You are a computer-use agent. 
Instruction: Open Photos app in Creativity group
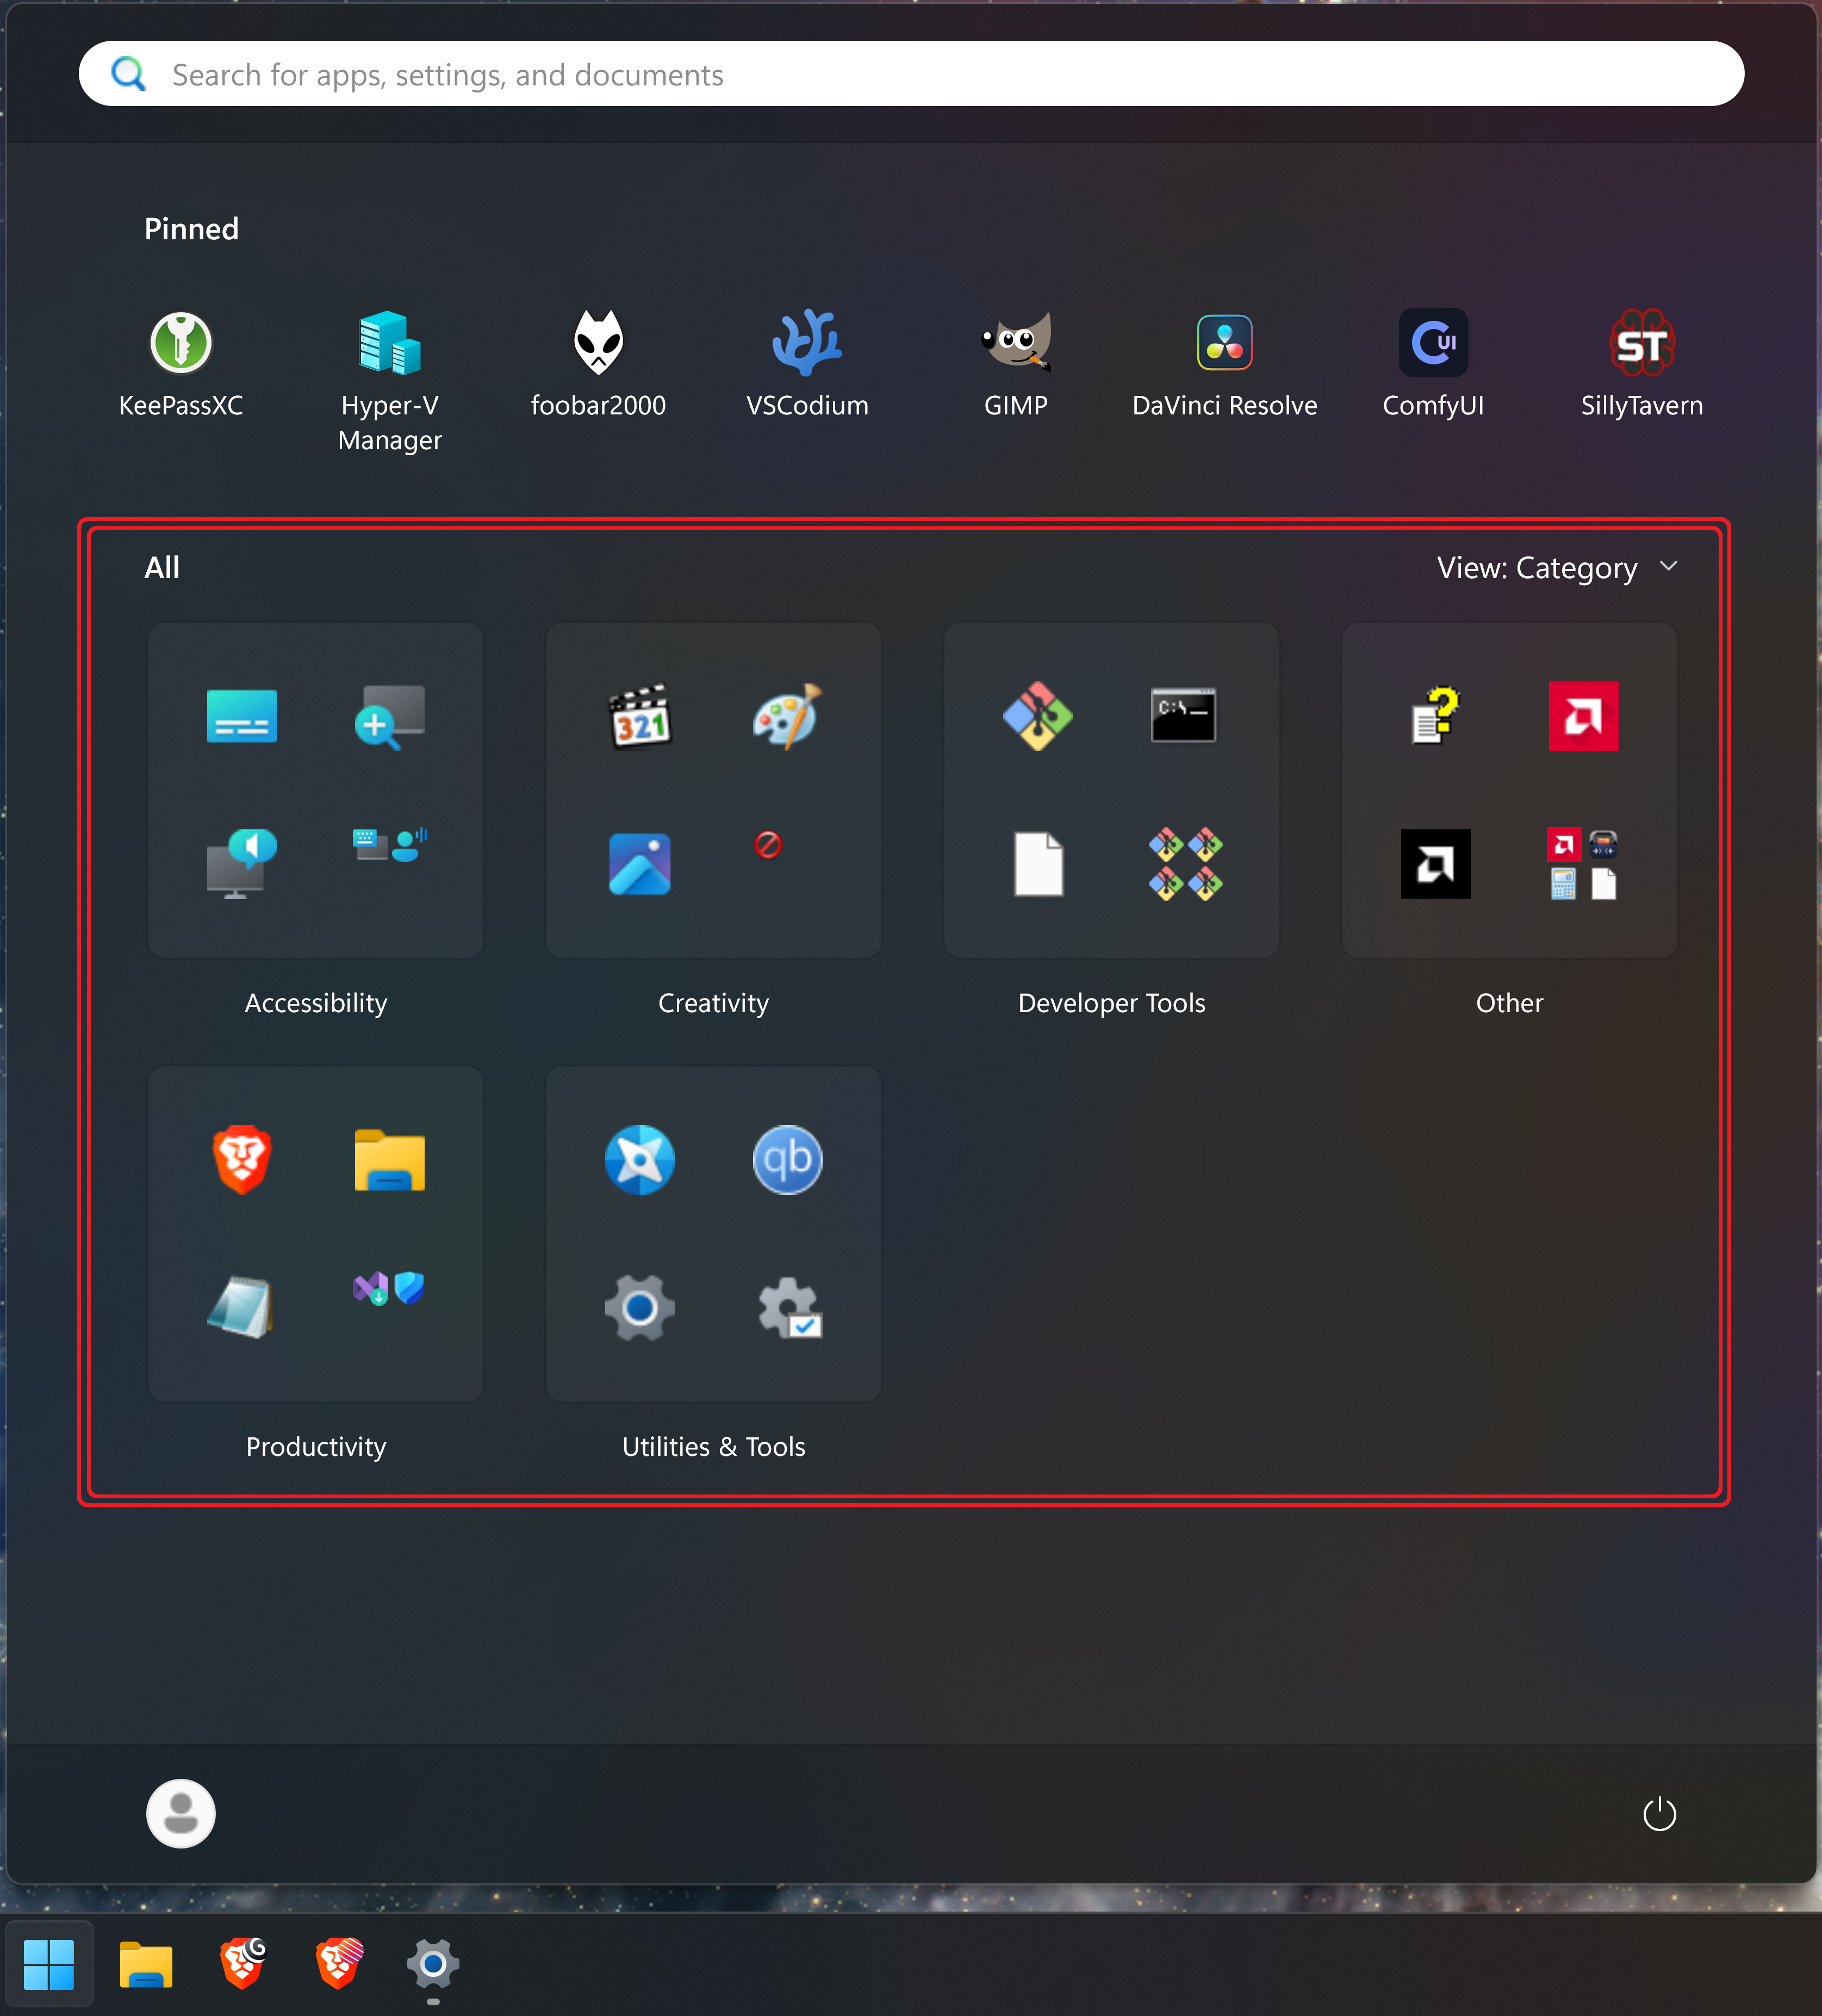(x=640, y=864)
